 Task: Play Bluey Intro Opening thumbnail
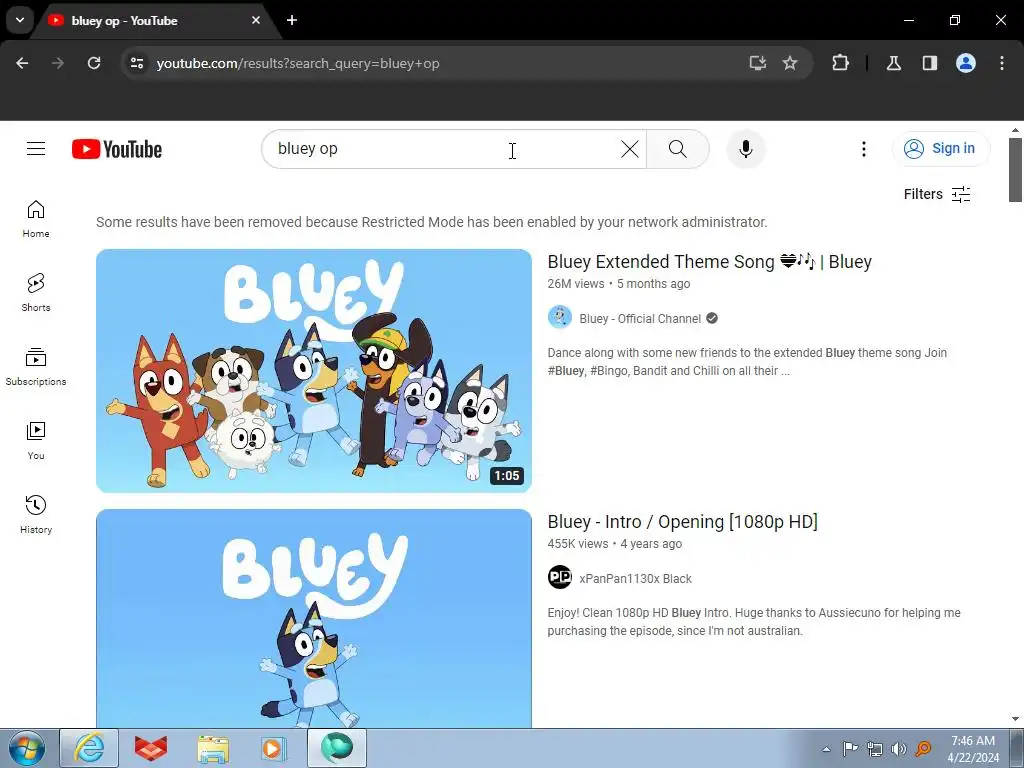314,618
